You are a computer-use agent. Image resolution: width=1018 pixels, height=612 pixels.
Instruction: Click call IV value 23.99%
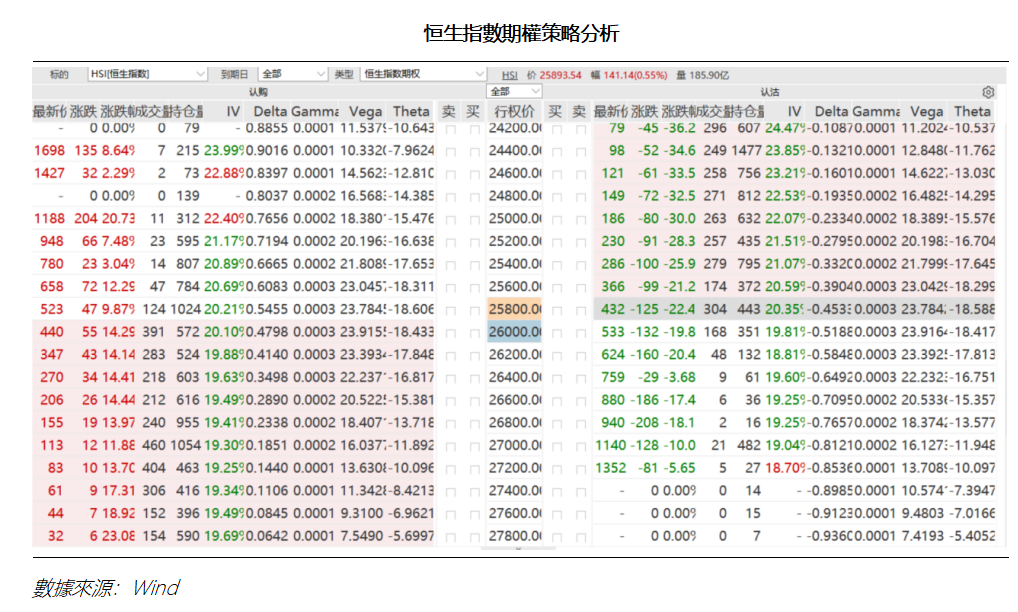coord(224,151)
